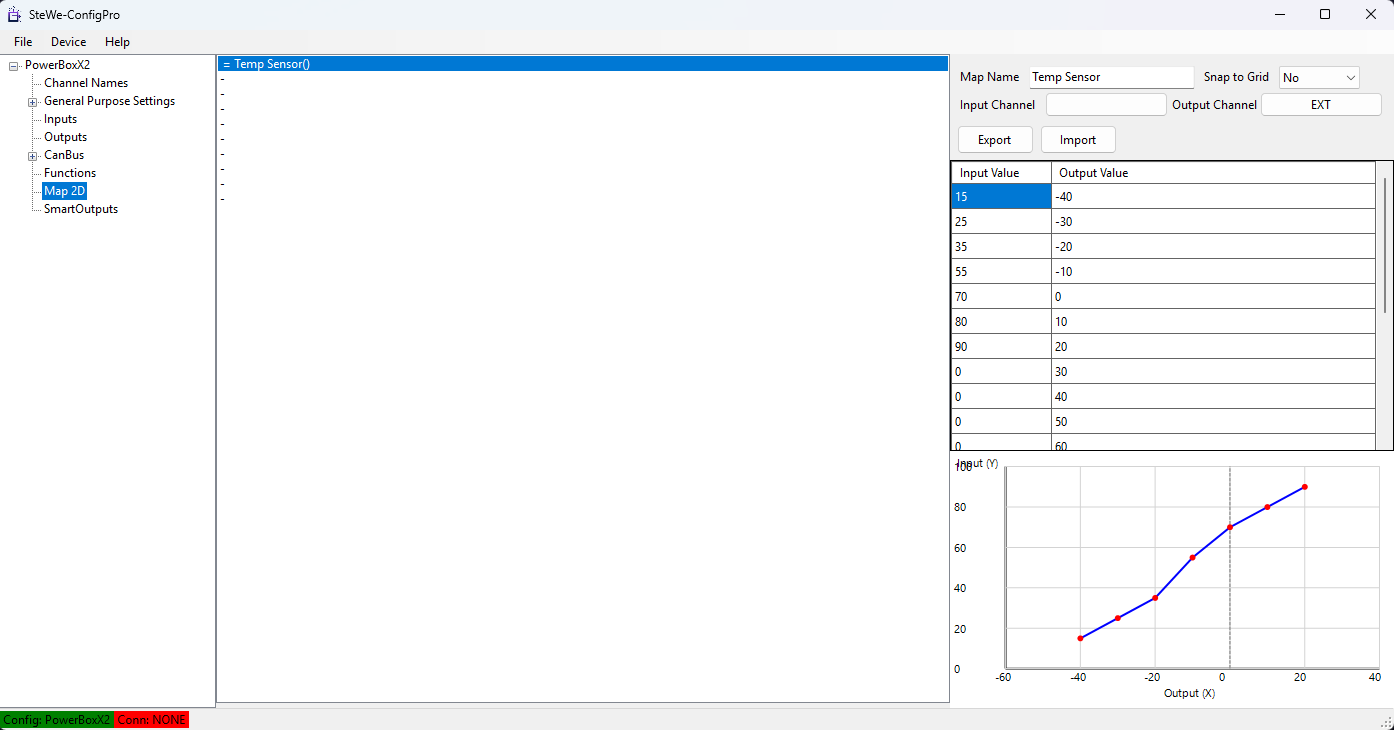Expand the General Purpose Settings node
Screen dimensions: 1394x730
coord(33,102)
